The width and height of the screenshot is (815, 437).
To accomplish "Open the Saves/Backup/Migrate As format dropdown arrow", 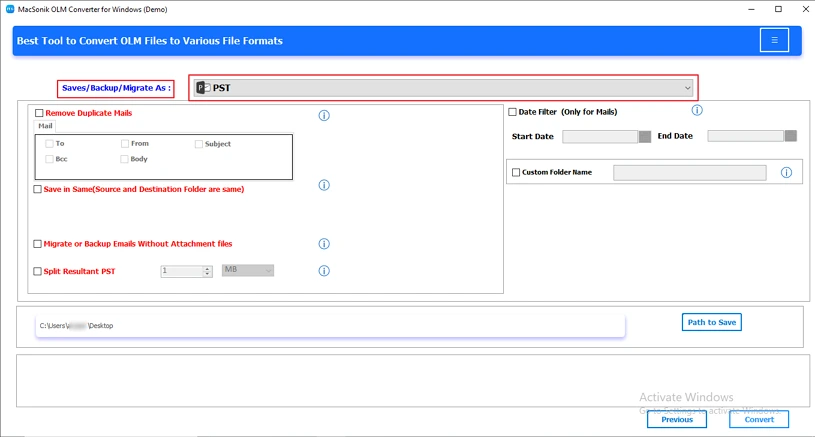I will coord(687,88).
